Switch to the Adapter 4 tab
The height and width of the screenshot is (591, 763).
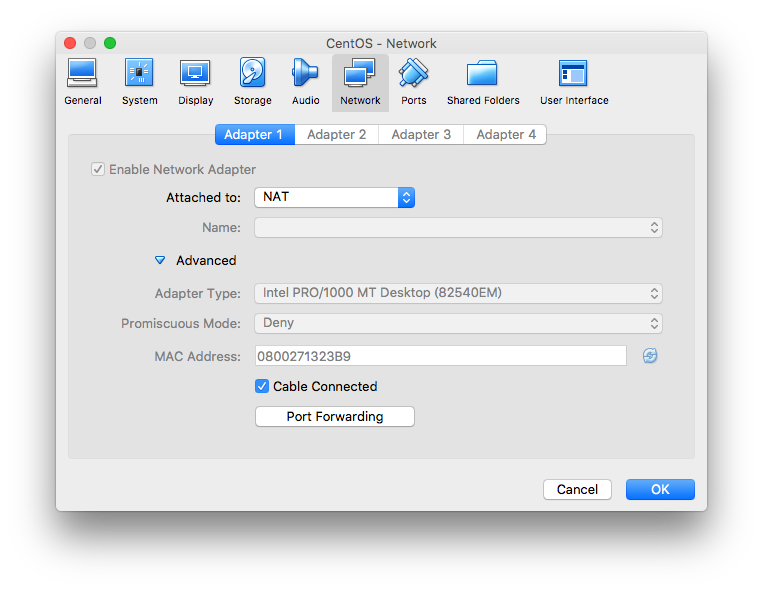505,135
